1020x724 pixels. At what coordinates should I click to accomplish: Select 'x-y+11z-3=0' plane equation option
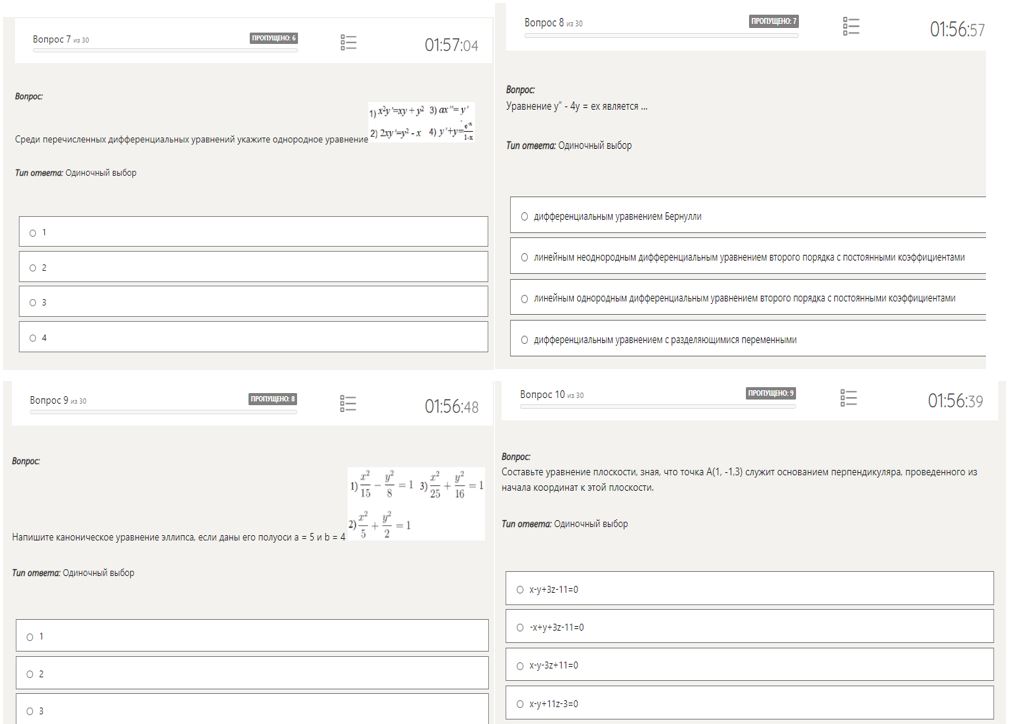click(x=749, y=703)
